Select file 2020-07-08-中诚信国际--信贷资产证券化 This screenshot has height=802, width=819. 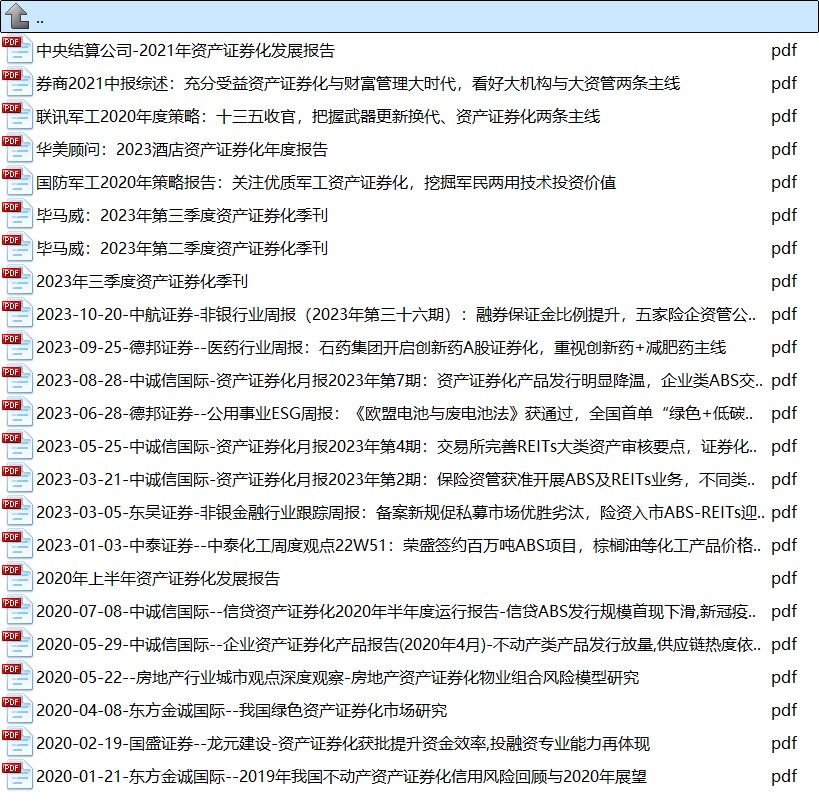click(x=396, y=611)
